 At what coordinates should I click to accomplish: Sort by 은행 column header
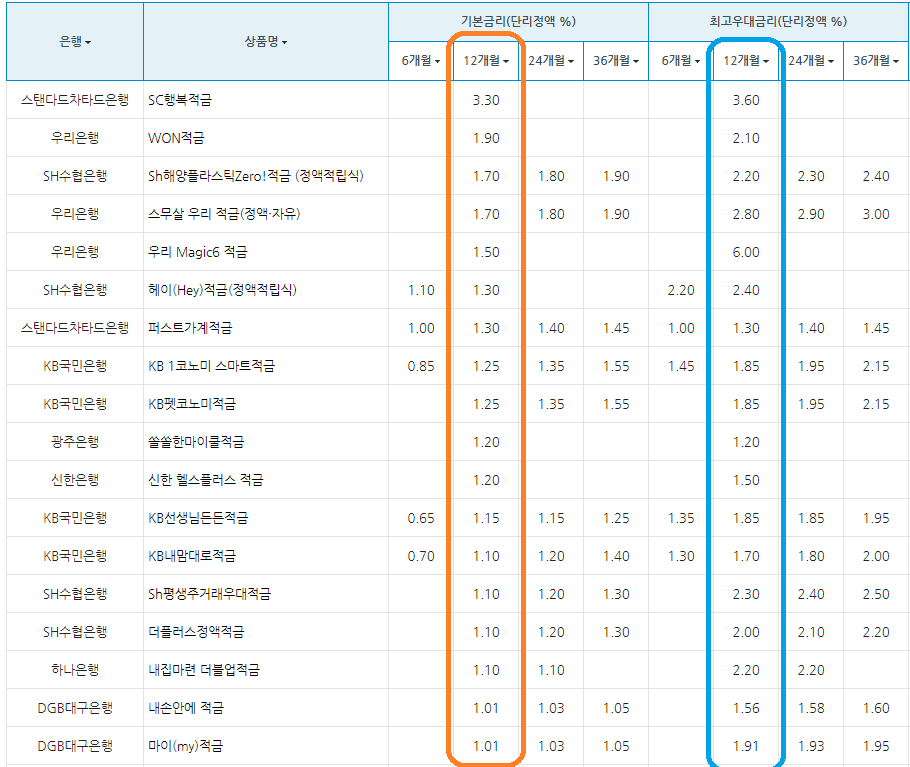click(x=75, y=42)
